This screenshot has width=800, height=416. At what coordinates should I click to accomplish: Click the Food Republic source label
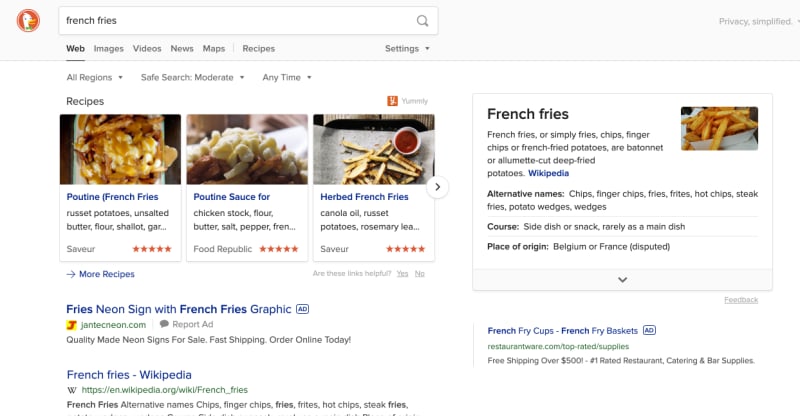click(222, 249)
